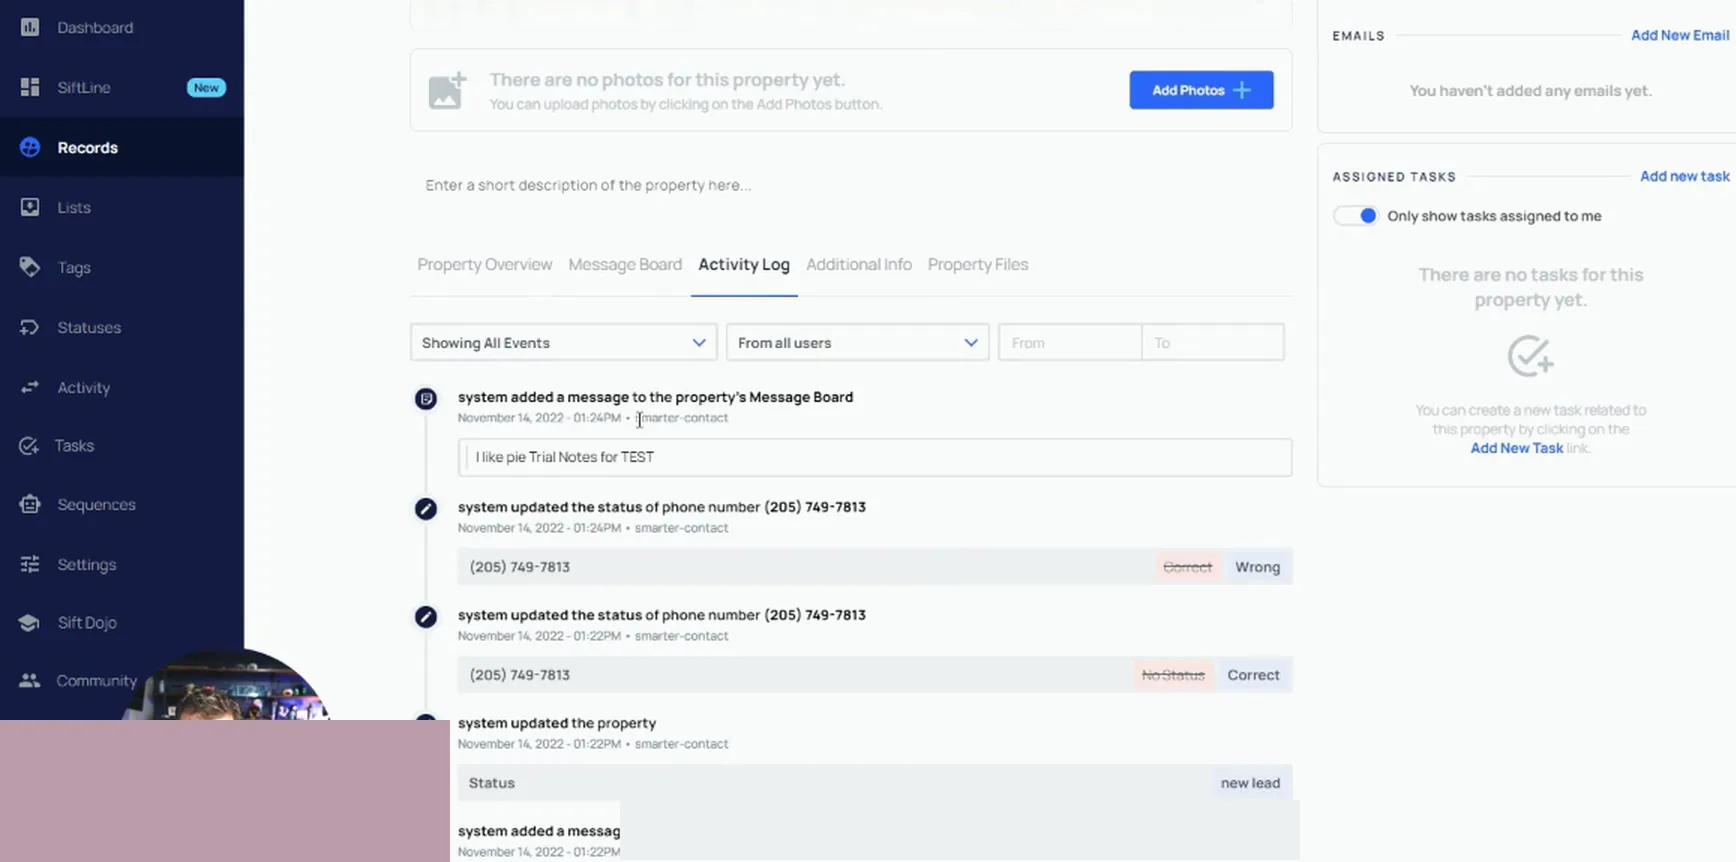The image size is (1736, 862).
Task: Click the Tags icon in sidebar
Action: pos(30,267)
